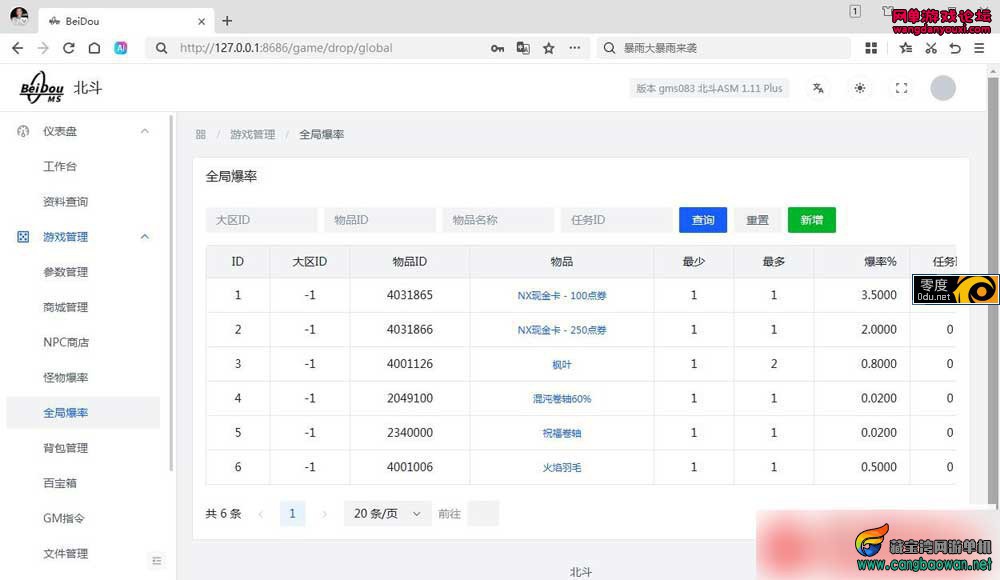Open the 枫叶 item link
Image resolution: width=1000 pixels, height=580 pixels.
pos(561,364)
